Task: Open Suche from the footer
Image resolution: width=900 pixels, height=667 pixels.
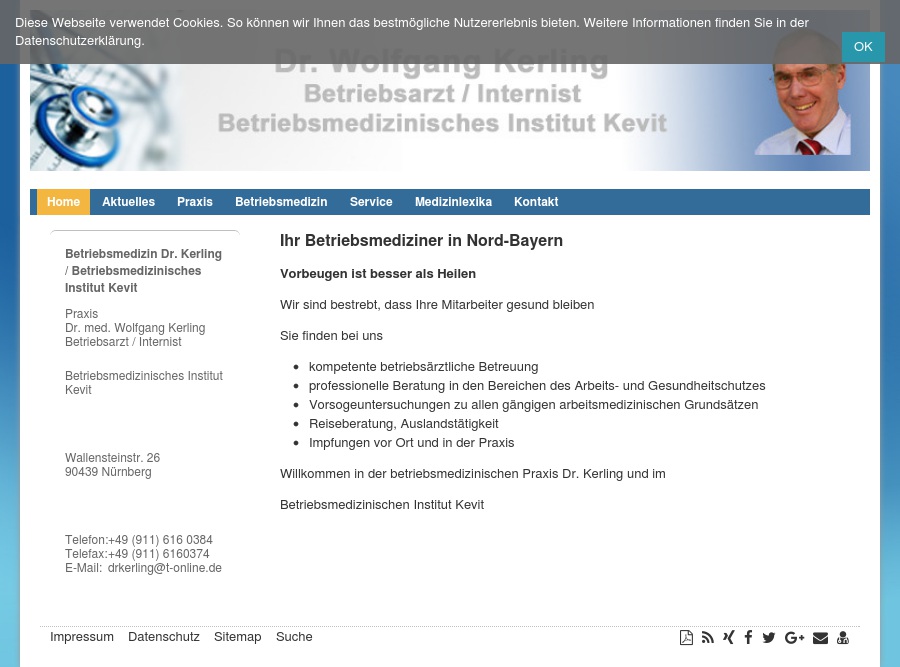Action: tap(294, 636)
